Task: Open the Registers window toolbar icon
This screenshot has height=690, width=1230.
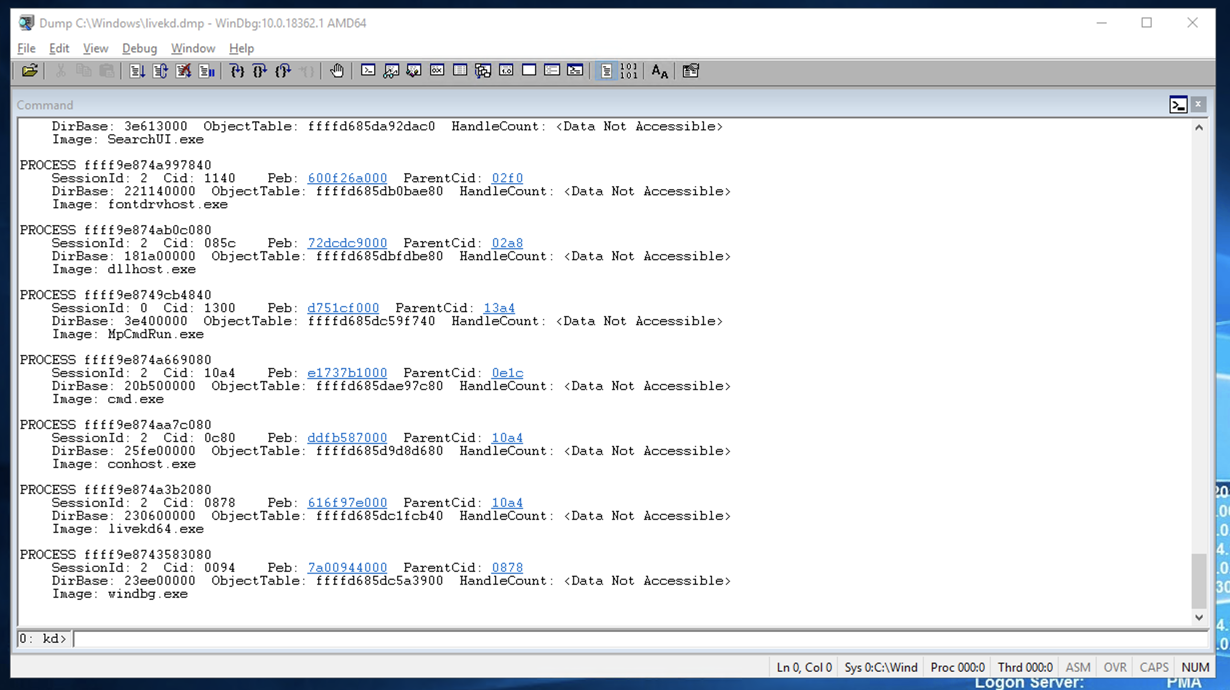Action: 437,71
